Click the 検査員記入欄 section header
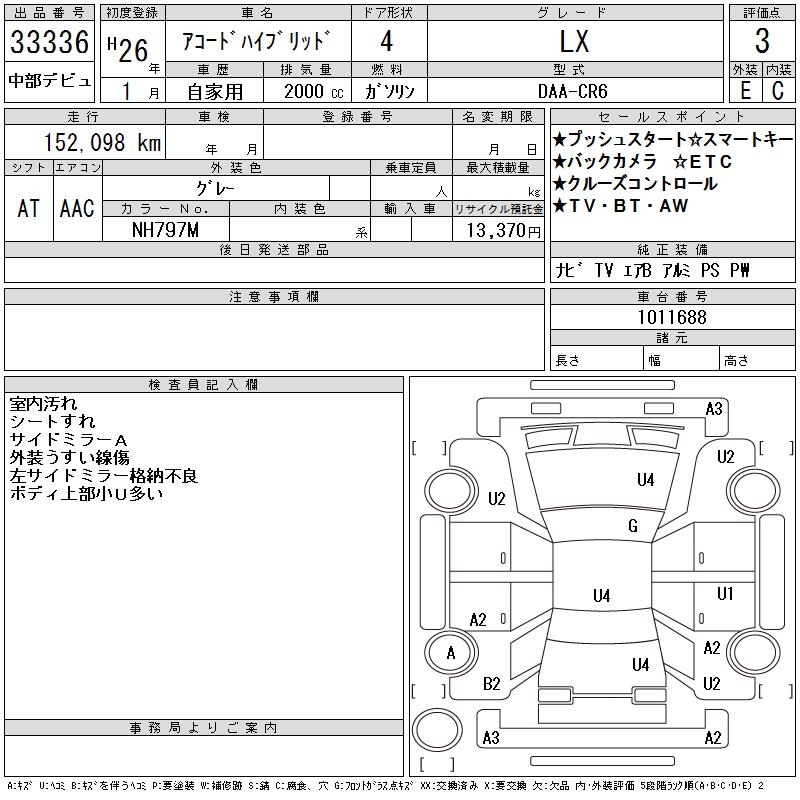Image resolution: width=800 pixels, height=800 pixels. pos(204,385)
